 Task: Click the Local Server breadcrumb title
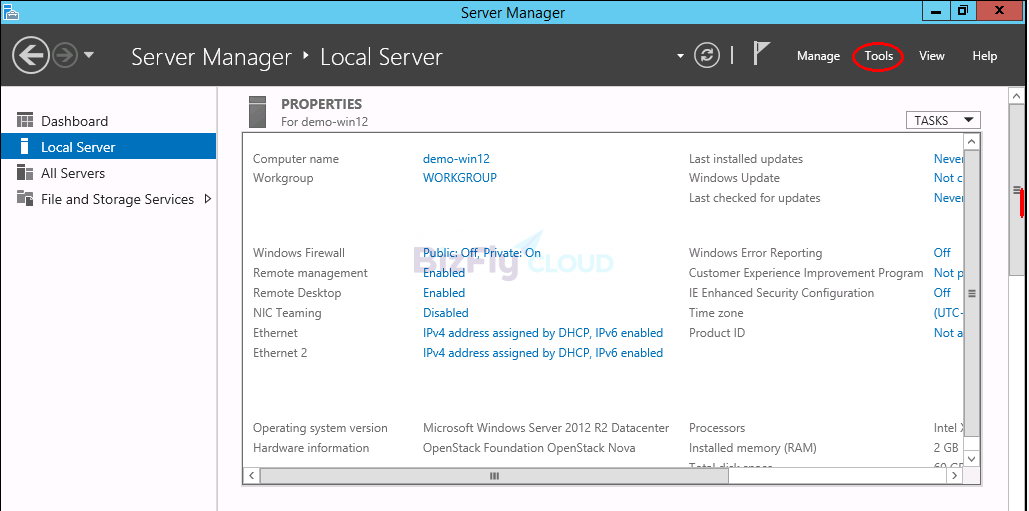pyautogui.click(x=381, y=56)
